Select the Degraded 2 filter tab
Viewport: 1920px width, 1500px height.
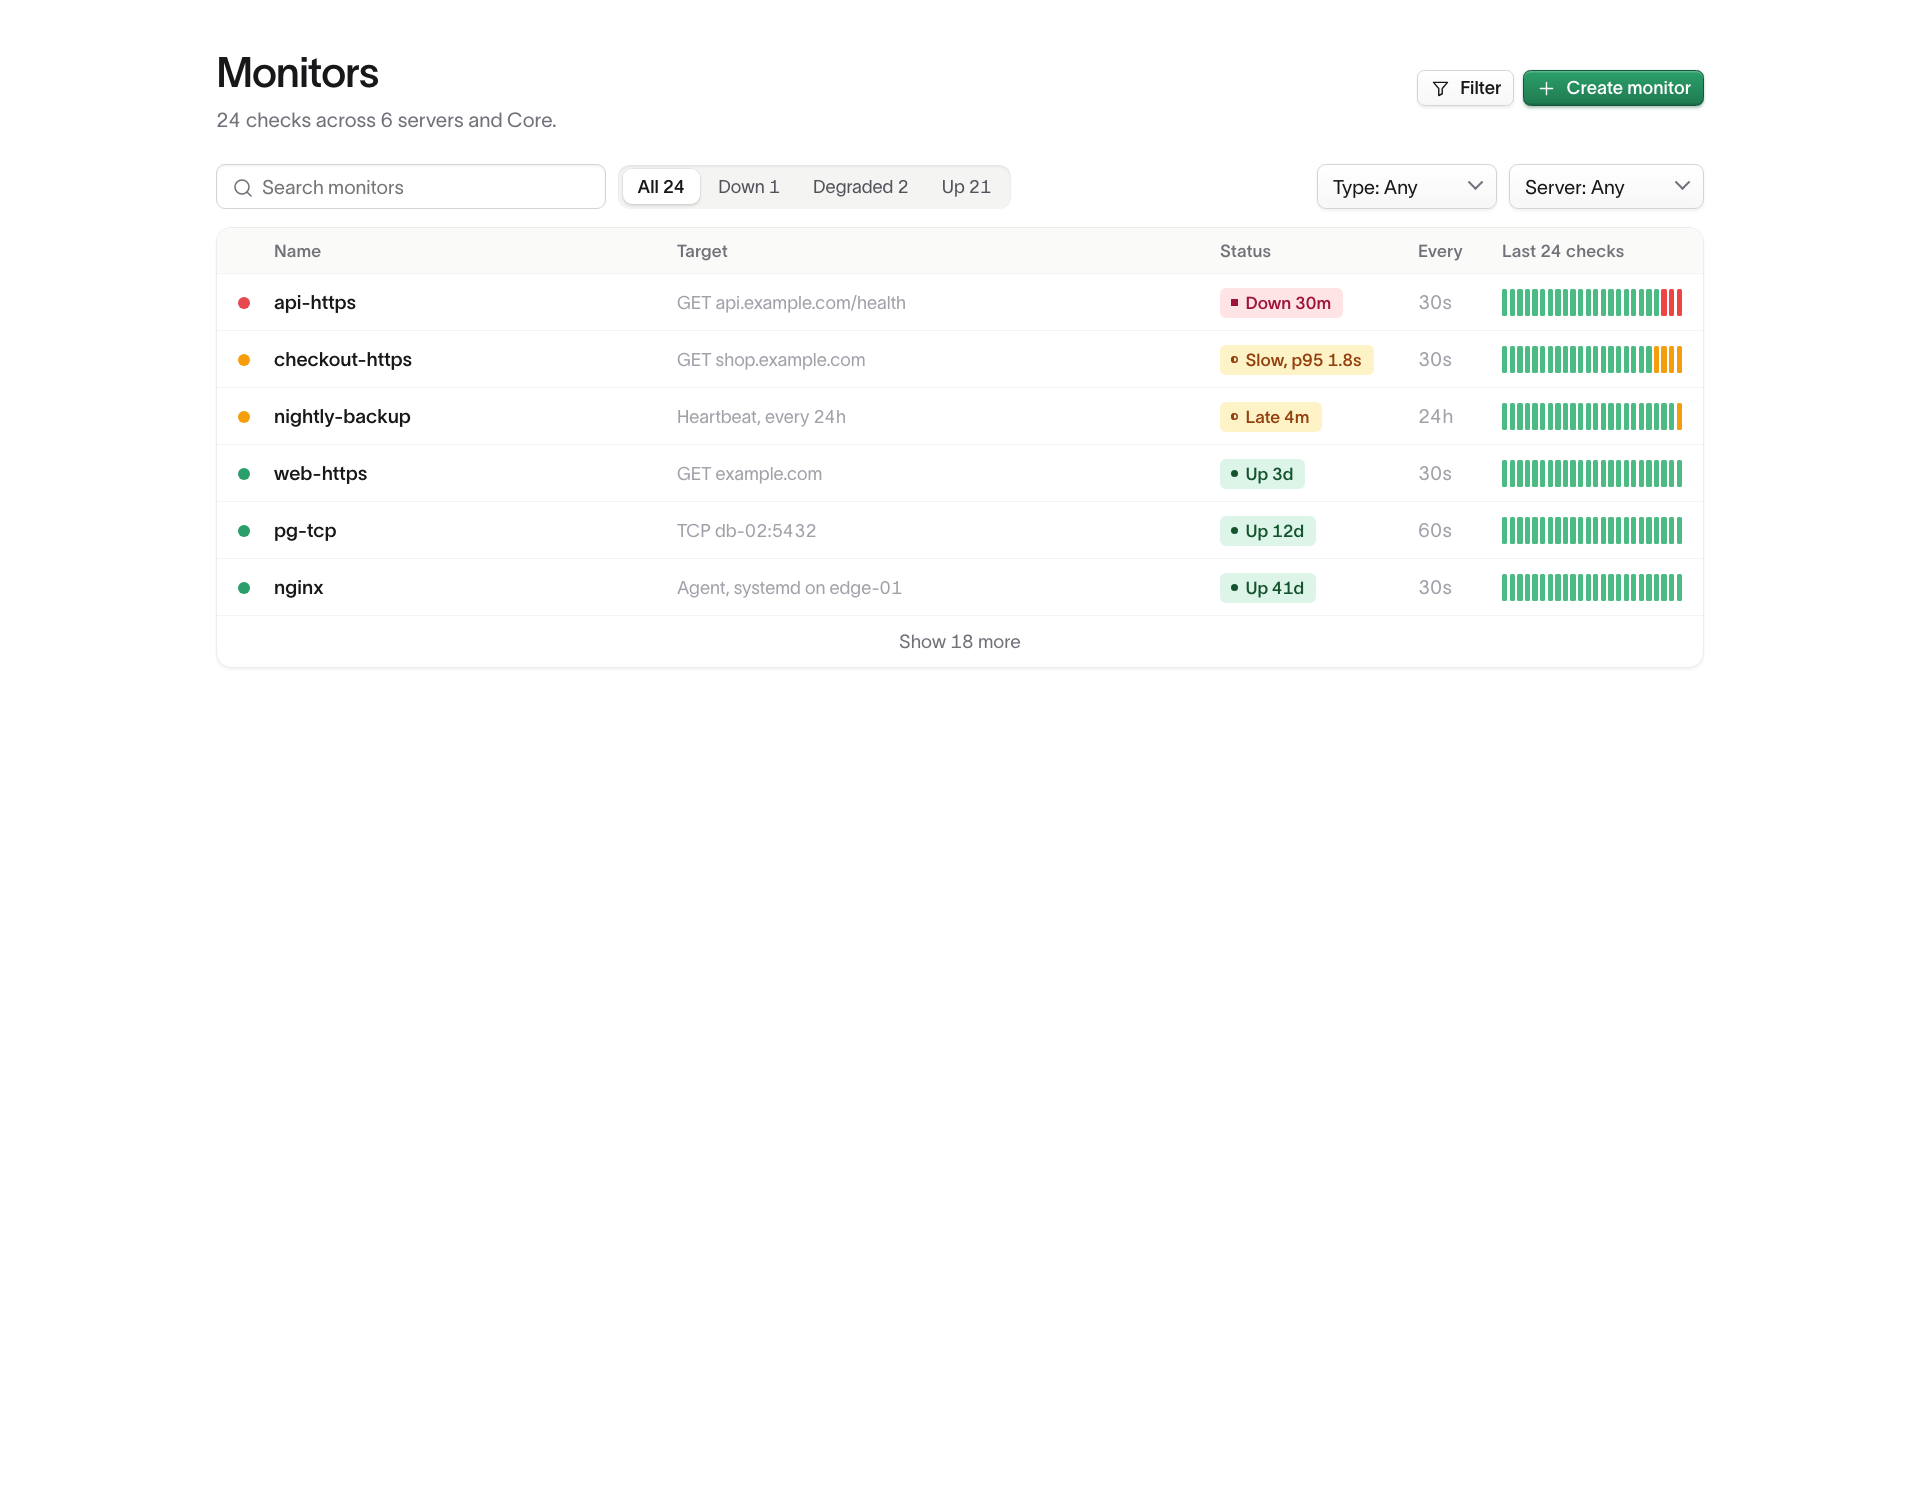click(860, 187)
